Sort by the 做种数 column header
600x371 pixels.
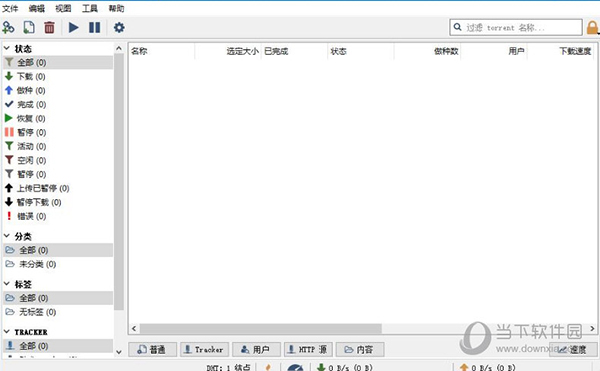point(427,51)
